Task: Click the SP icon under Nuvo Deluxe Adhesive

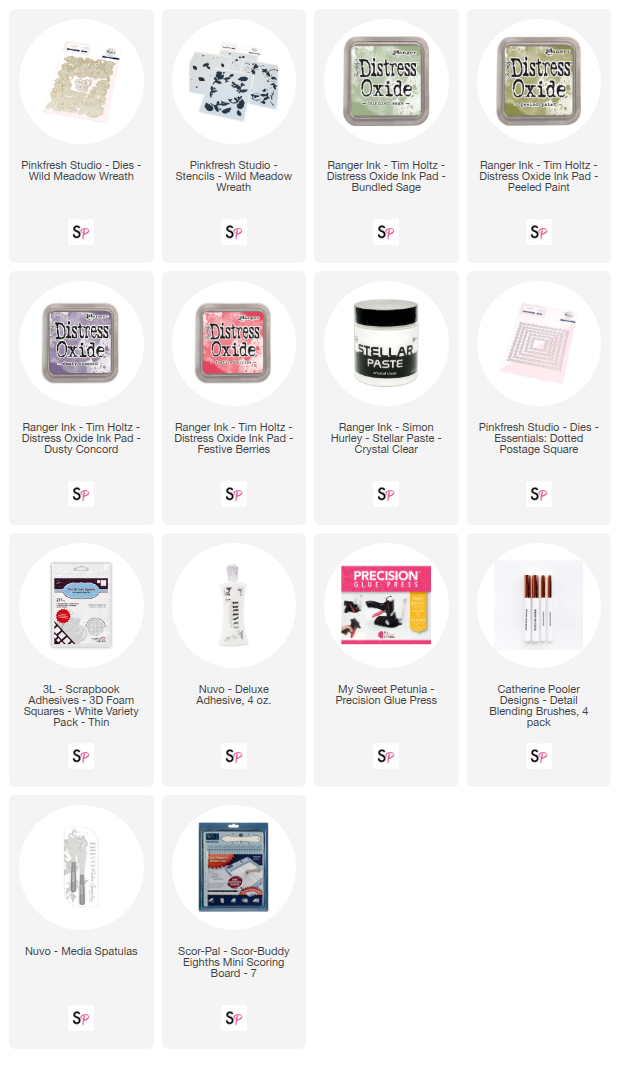Action: (x=234, y=756)
